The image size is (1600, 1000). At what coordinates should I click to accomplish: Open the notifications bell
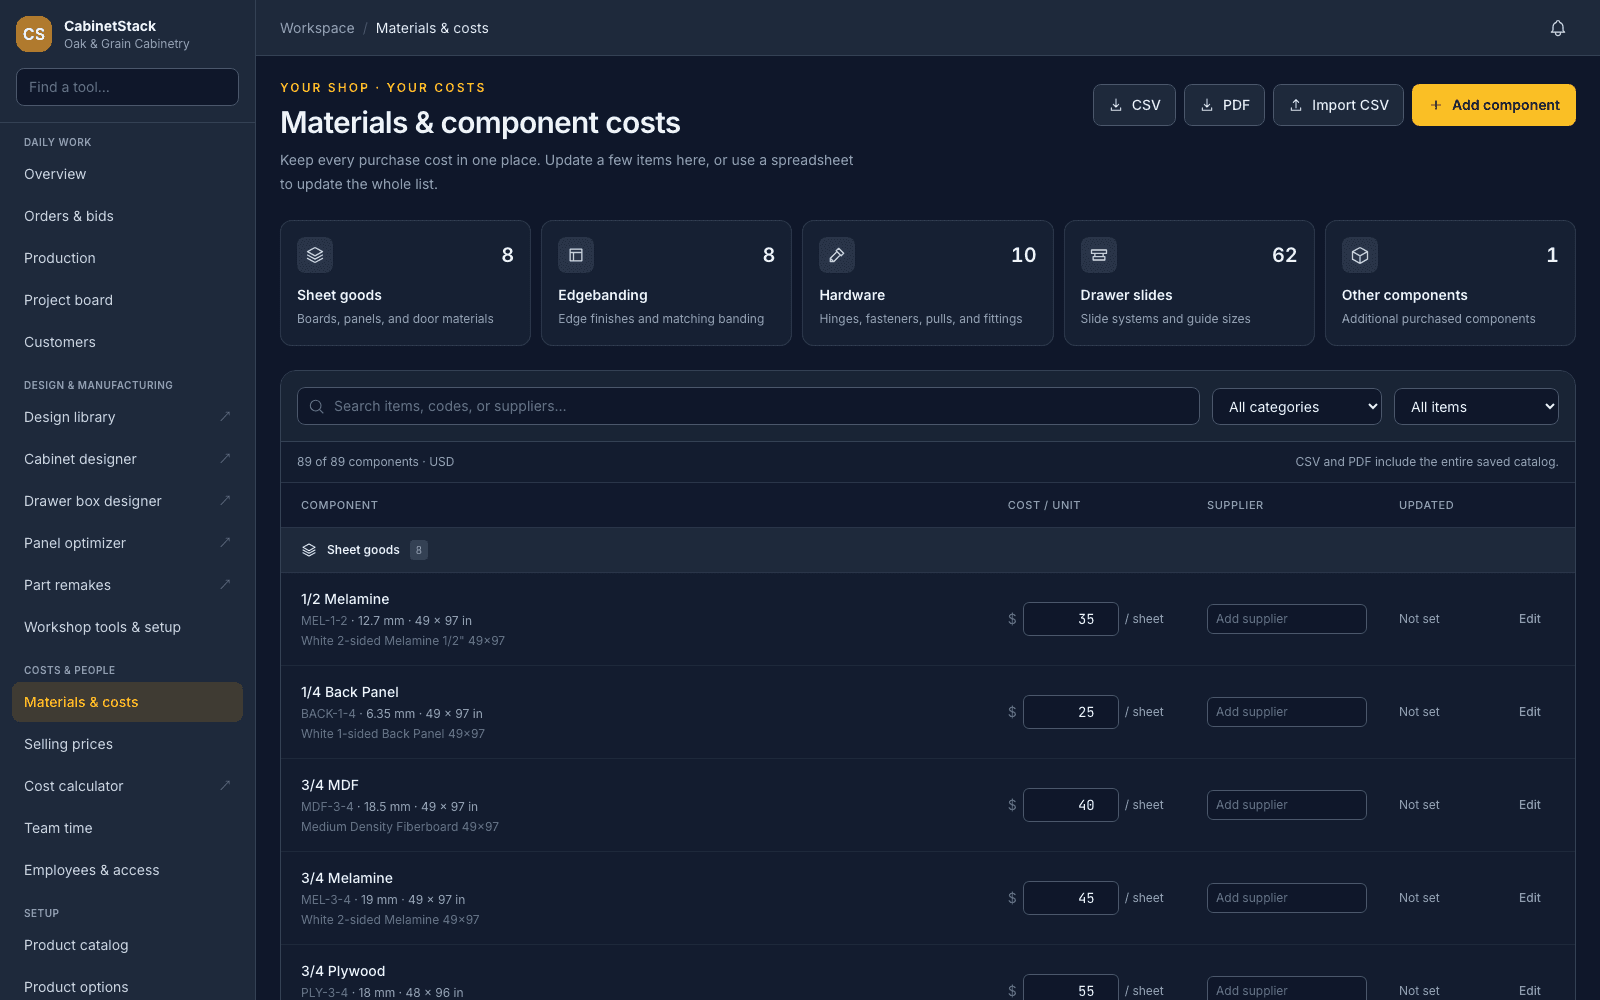tap(1557, 28)
